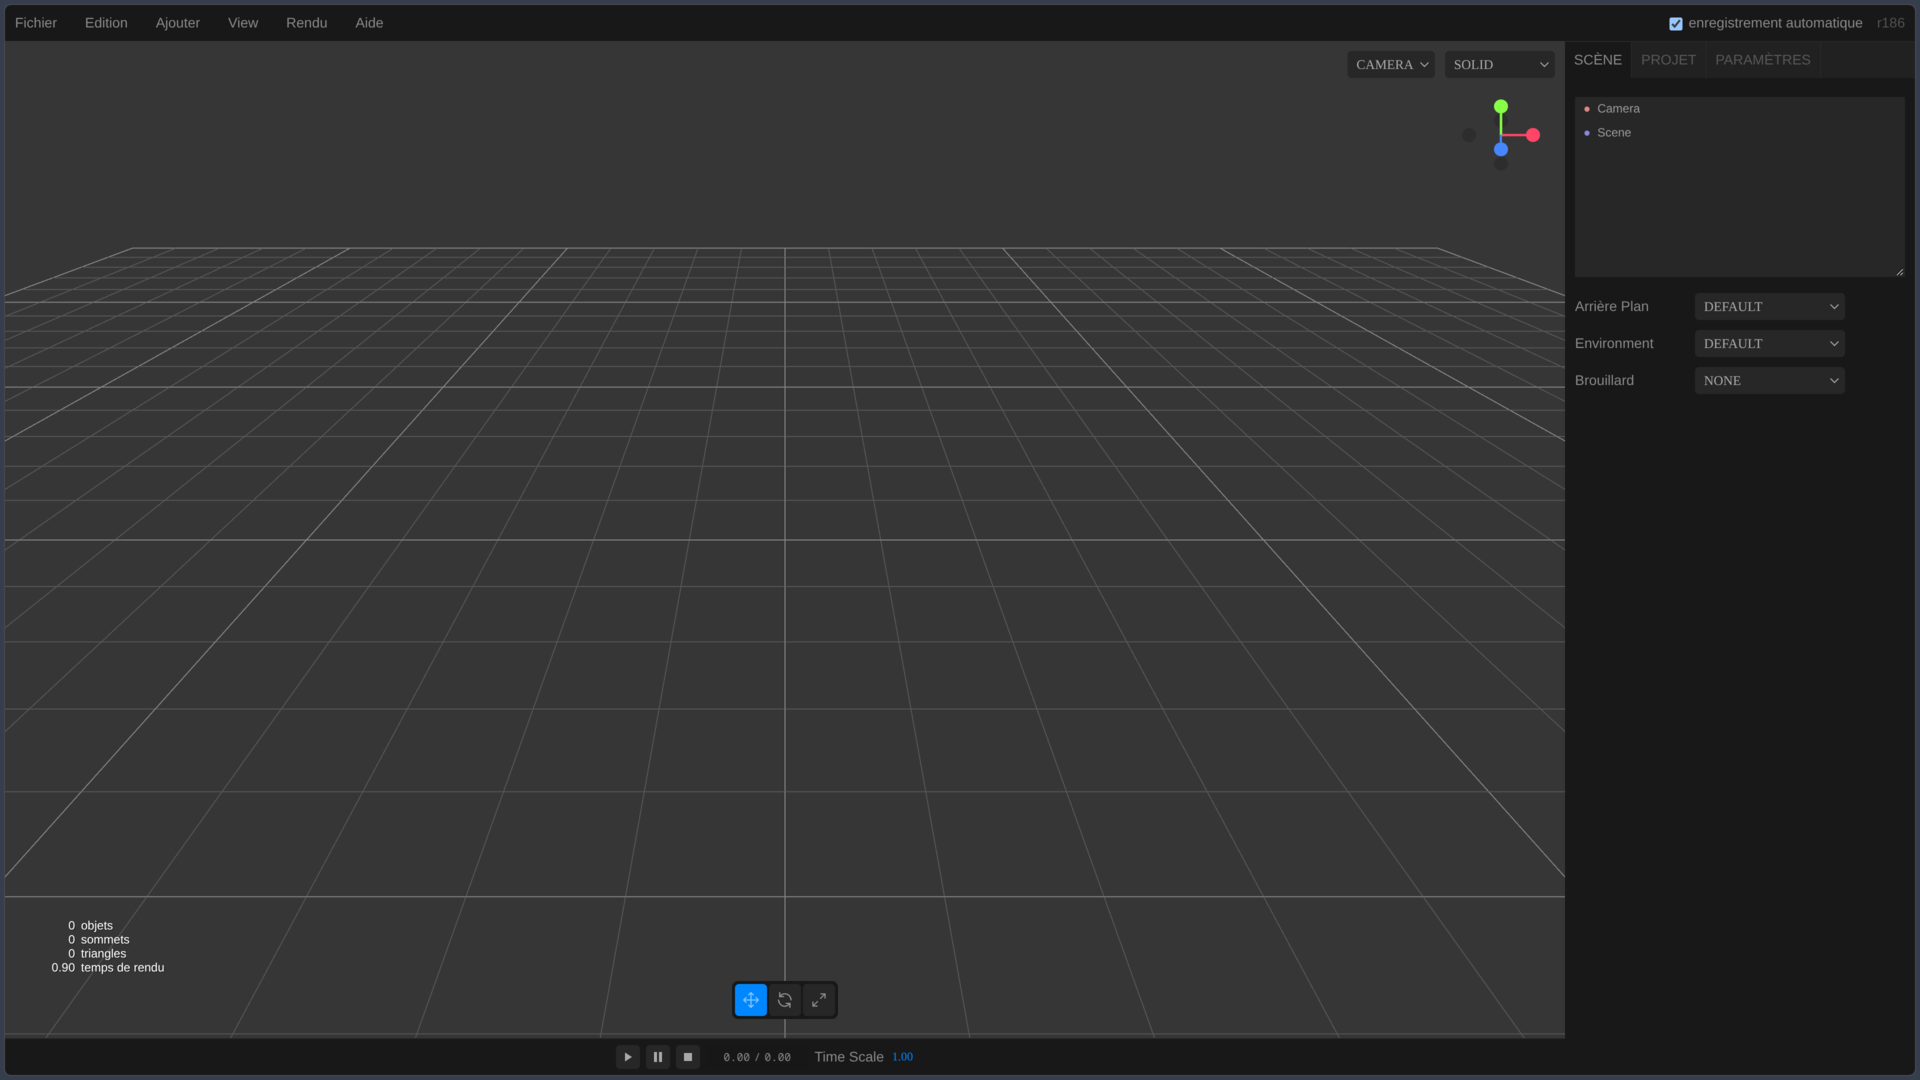Open the CAMERA viewport dropdown
Viewport: 1920px width, 1080px height.
point(1391,65)
